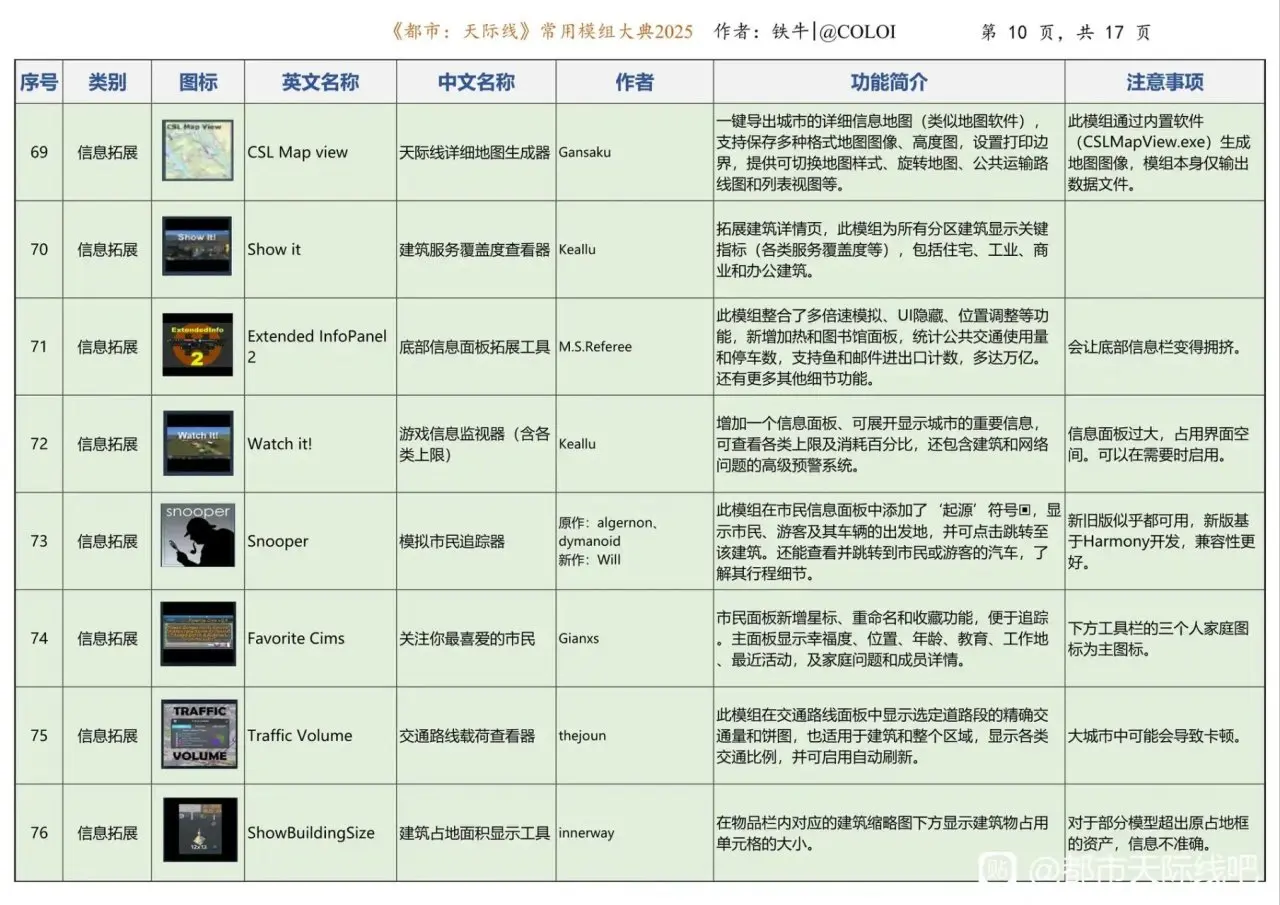Click the row number 73 cell
Viewport: 1280px width, 905px height.
click(x=39, y=541)
